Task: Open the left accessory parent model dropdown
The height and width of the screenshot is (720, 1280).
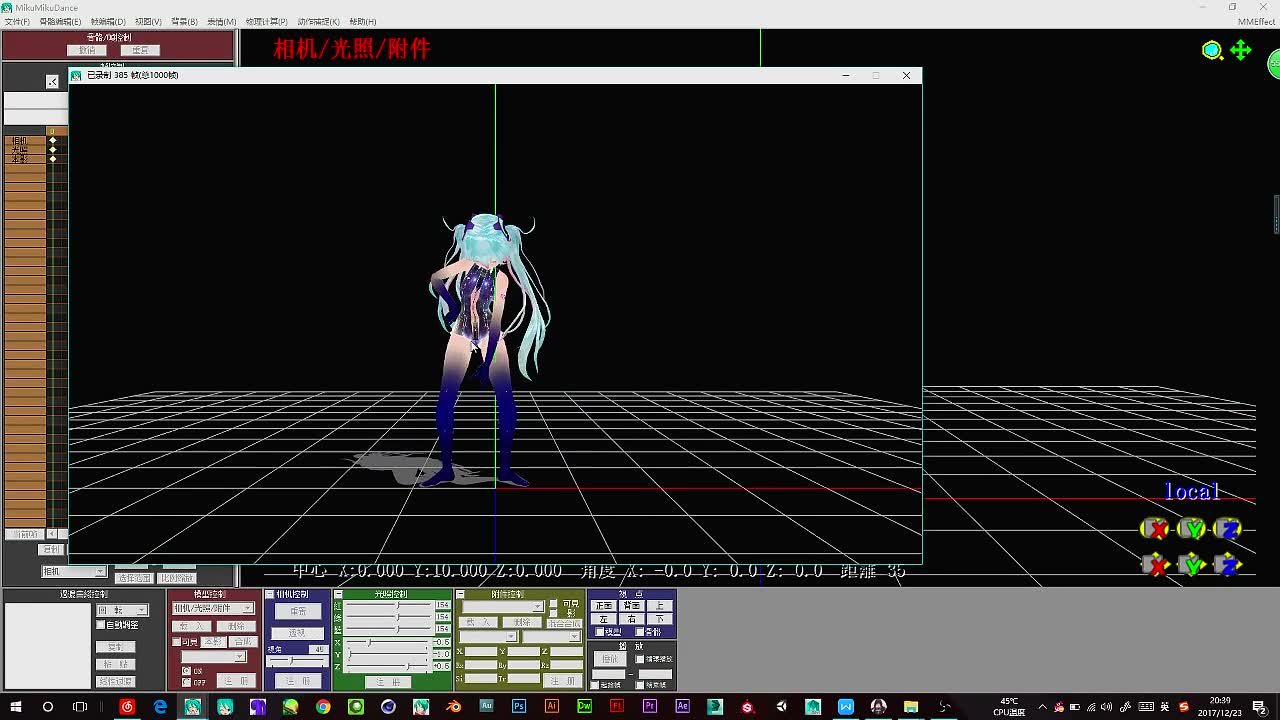Action: click(488, 636)
